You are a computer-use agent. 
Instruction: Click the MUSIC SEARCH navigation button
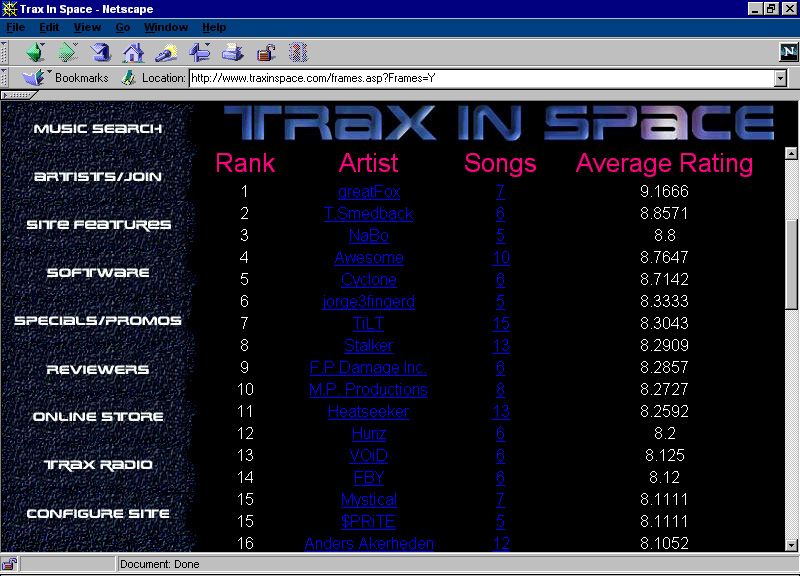97,129
